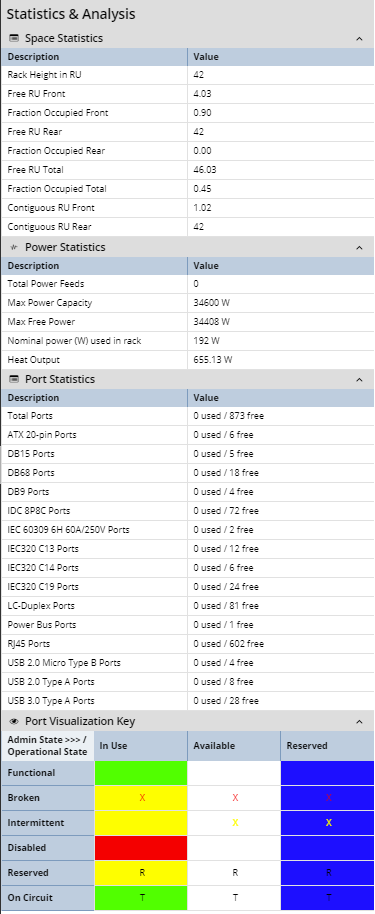Collapse the Space Statistics section
The image size is (375, 914).
(x=359, y=38)
